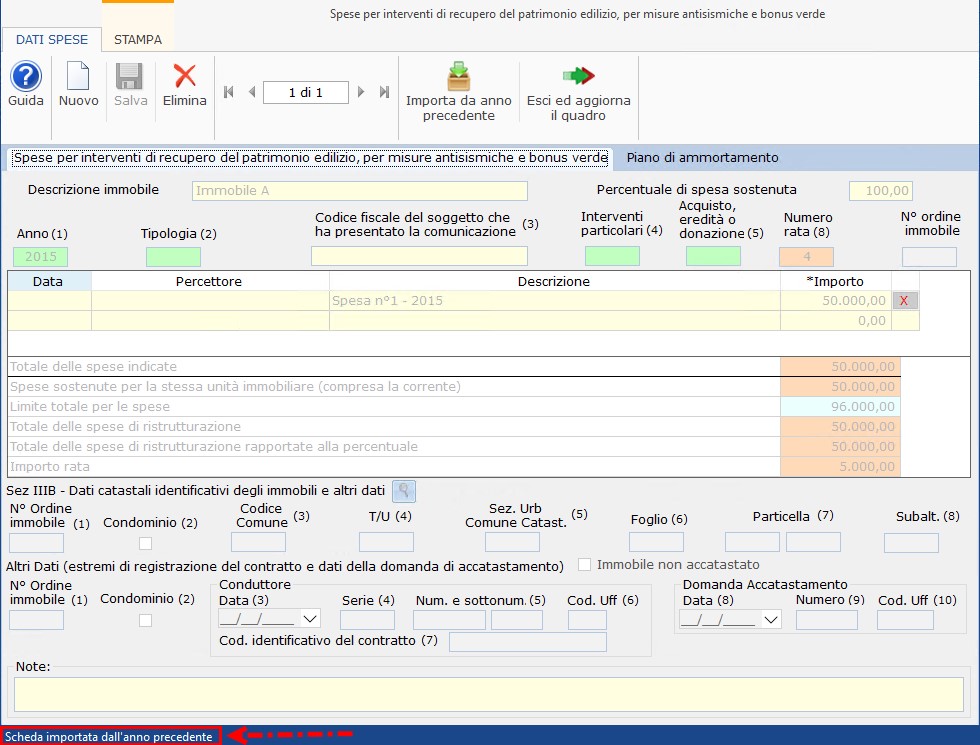980x745 pixels.
Task: Click the Limite totale 96.000,00 value
Action: tap(840, 407)
